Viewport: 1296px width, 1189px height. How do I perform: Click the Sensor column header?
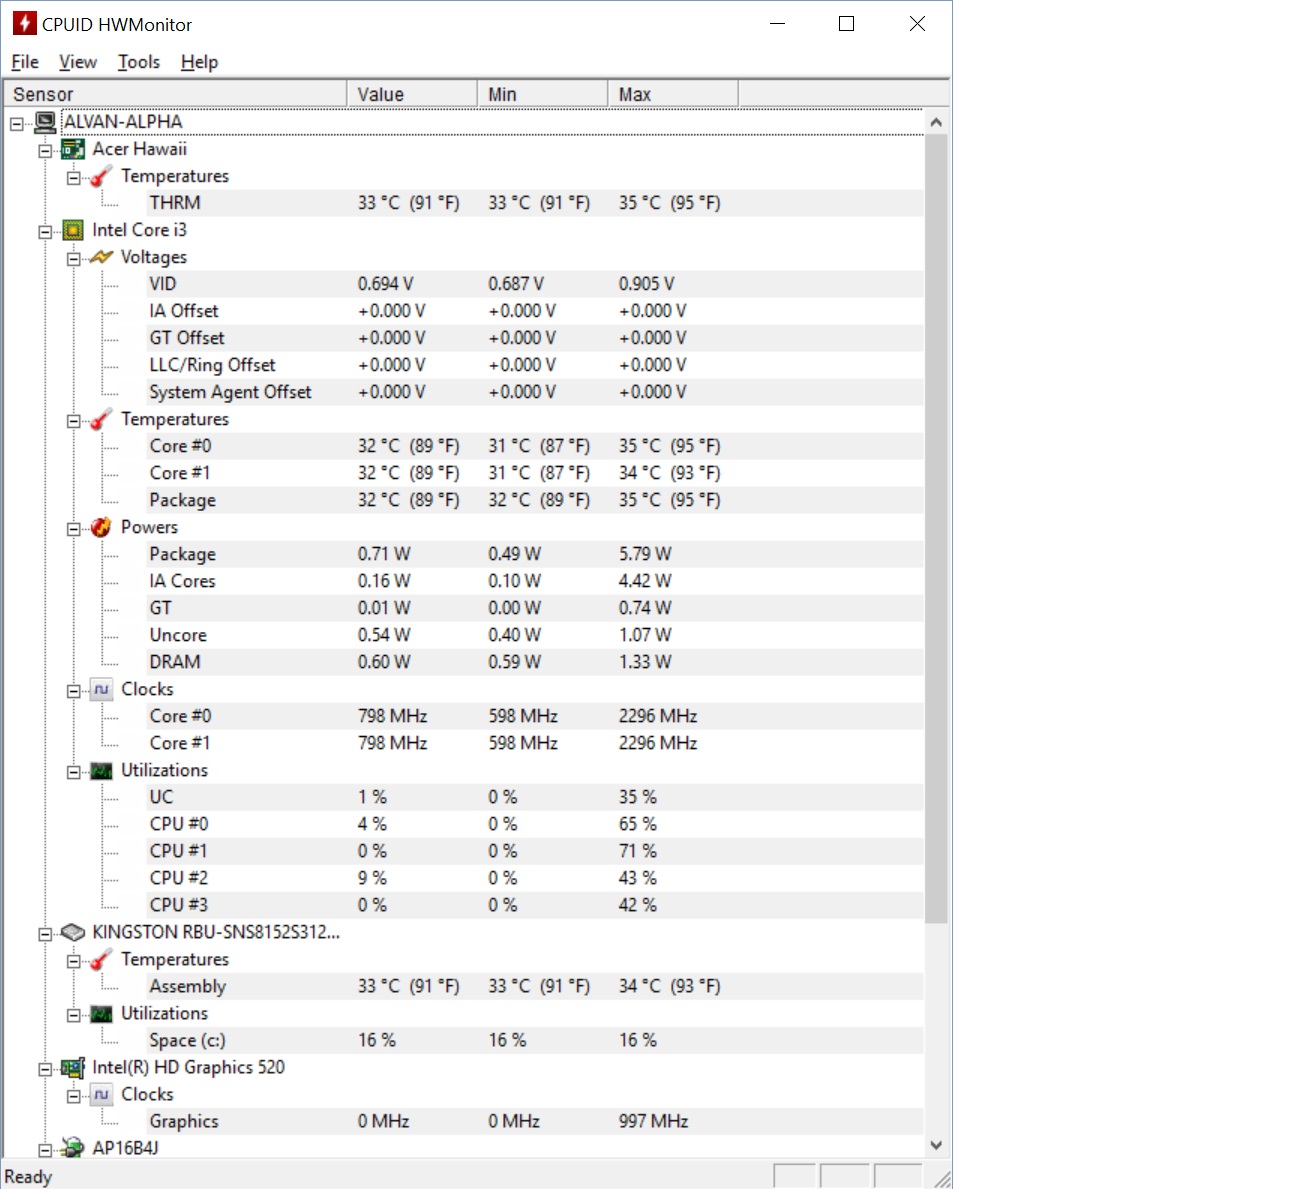tap(175, 94)
